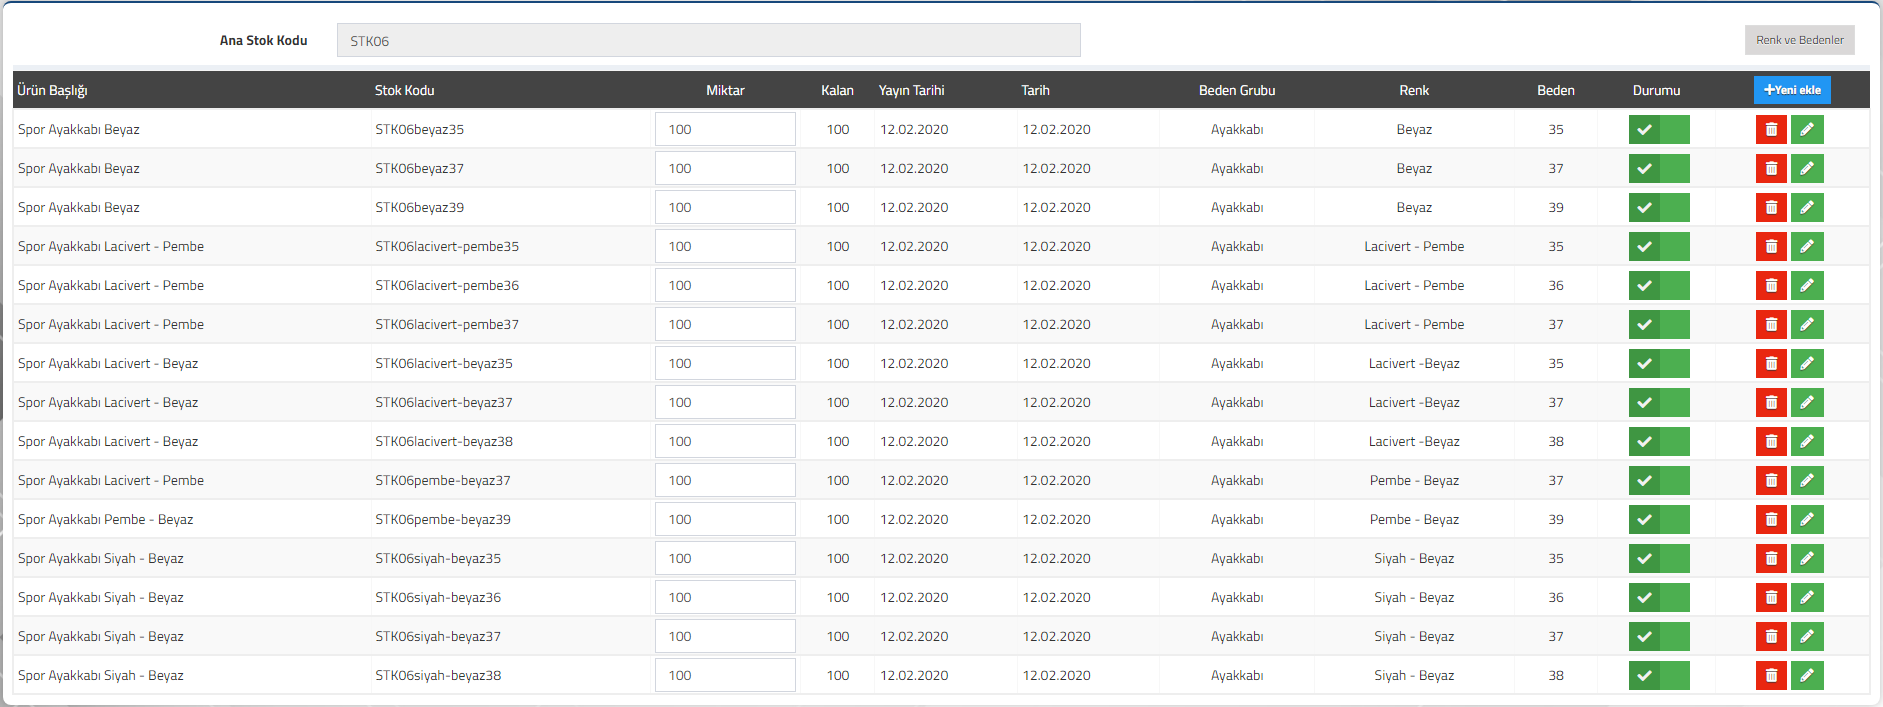Focus the Ana Stok Kodu field
This screenshot has width=1883, height=707.
(x=708, y=41)
